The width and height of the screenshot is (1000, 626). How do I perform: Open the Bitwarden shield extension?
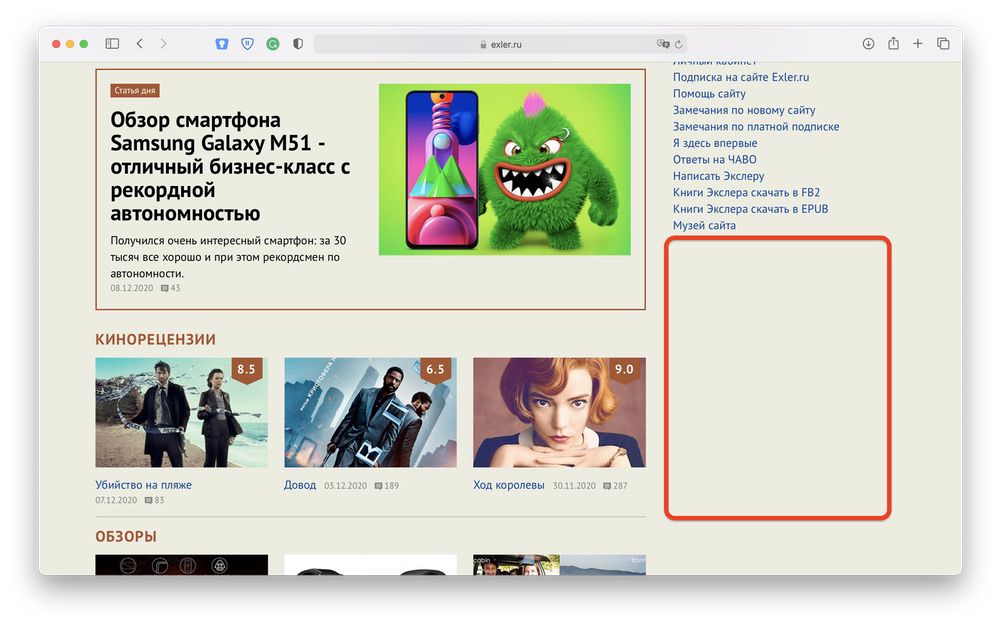[x=221, y=43]
